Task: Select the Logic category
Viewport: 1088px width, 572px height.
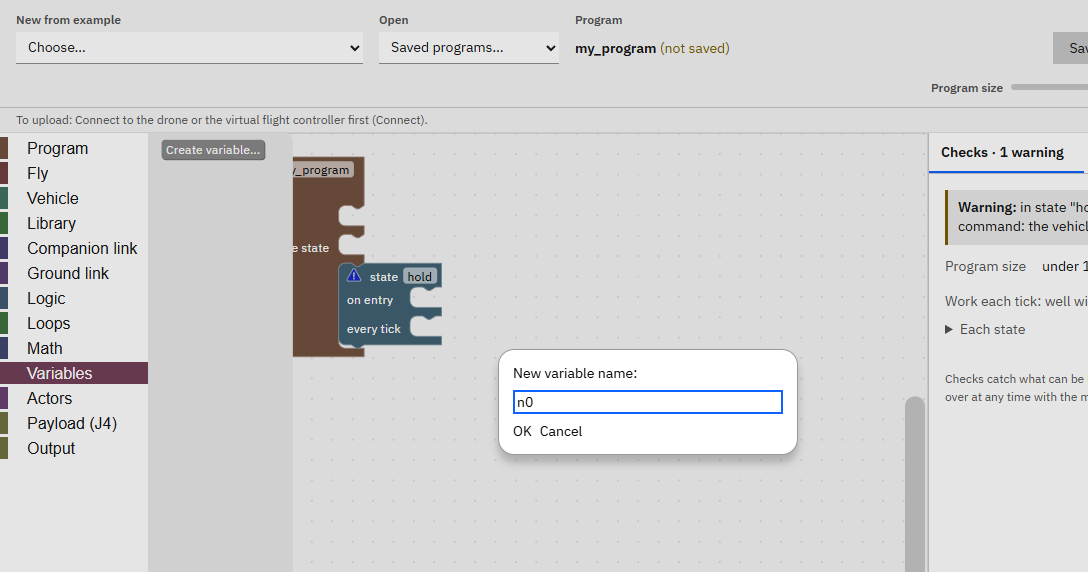Action: pyautogui.click(x=74, y=298)
